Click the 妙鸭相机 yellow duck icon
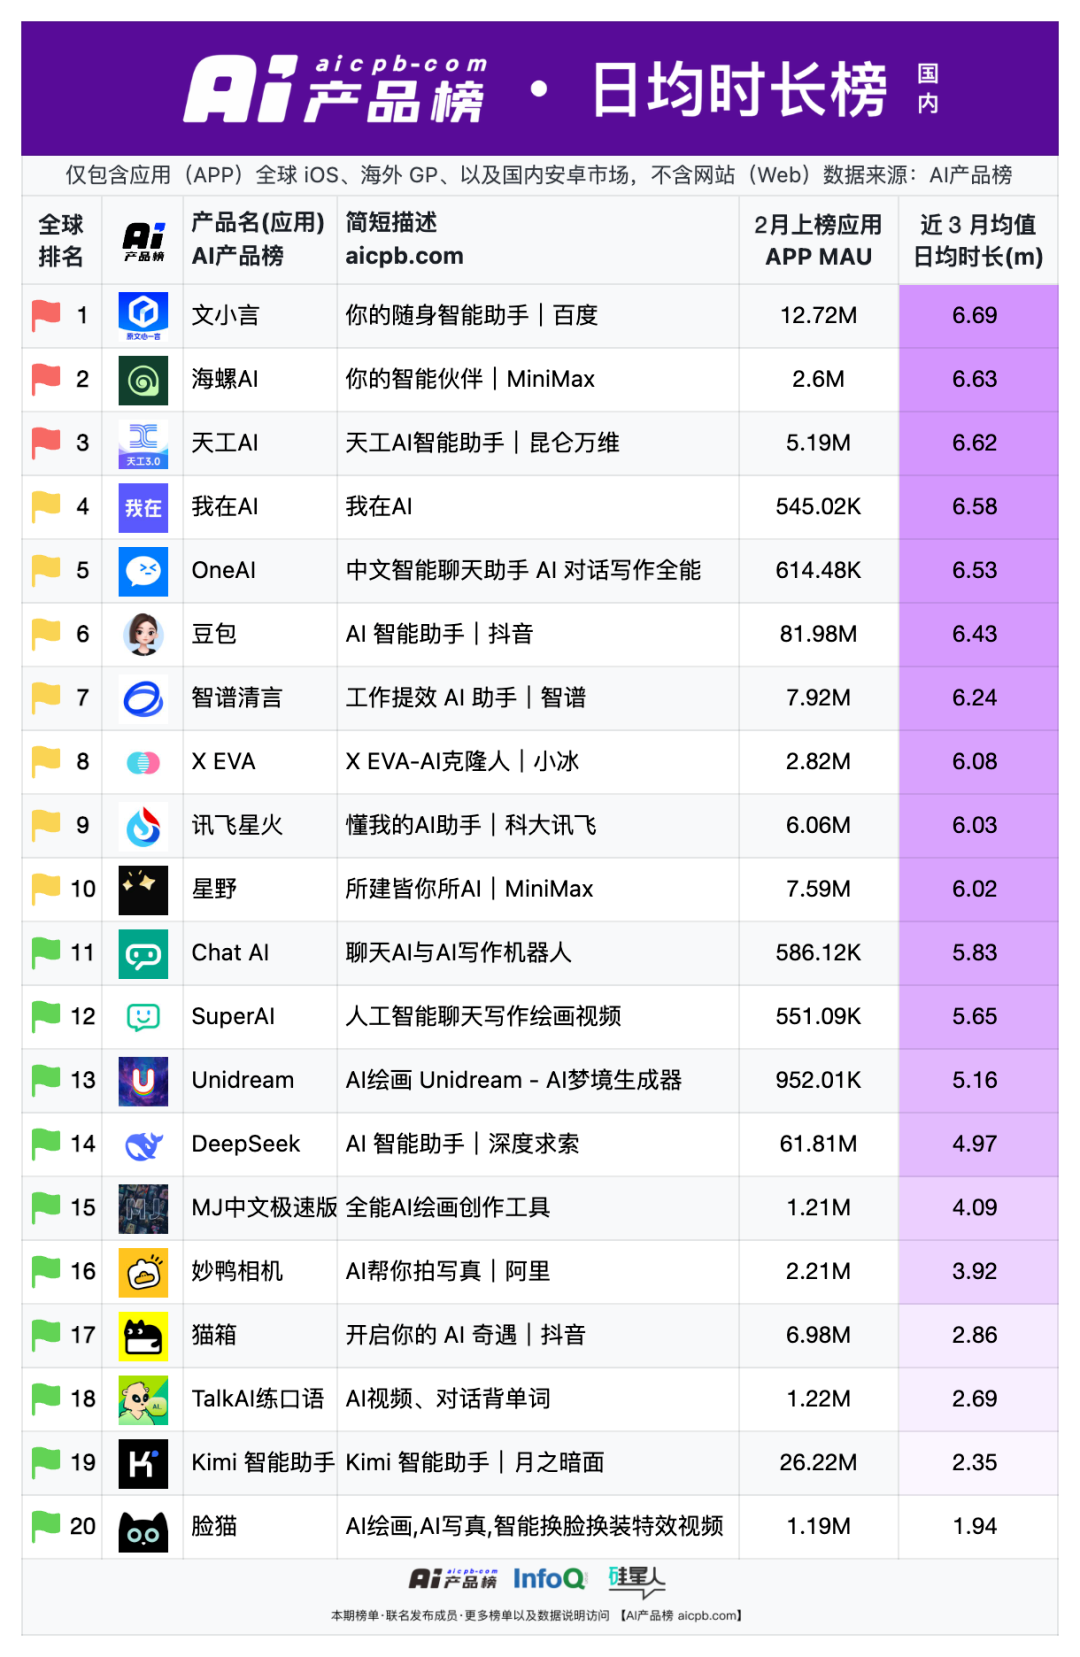The width and height of the screenshot is (1080, 1657). click(x=143, y=1272)
